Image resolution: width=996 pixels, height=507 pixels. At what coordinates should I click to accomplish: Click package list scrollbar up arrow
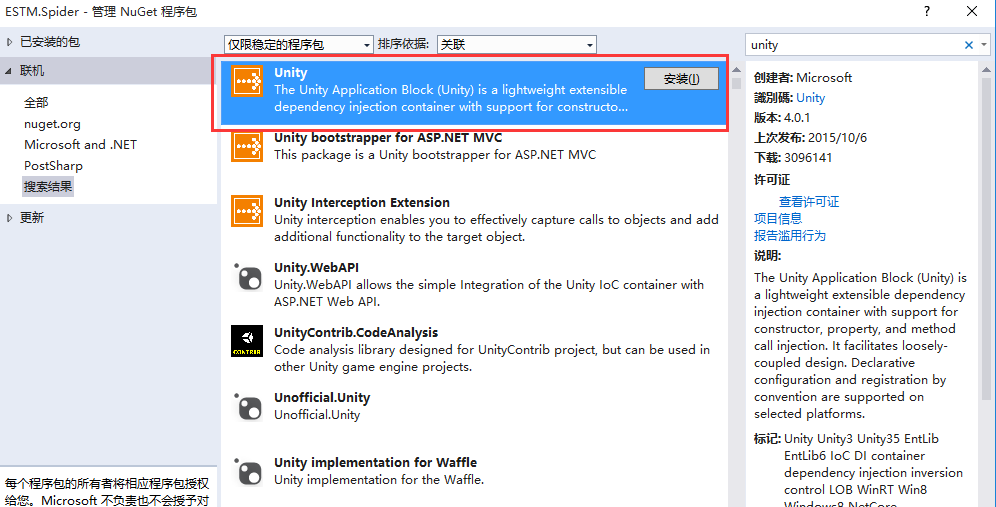[x=736, y=69]
